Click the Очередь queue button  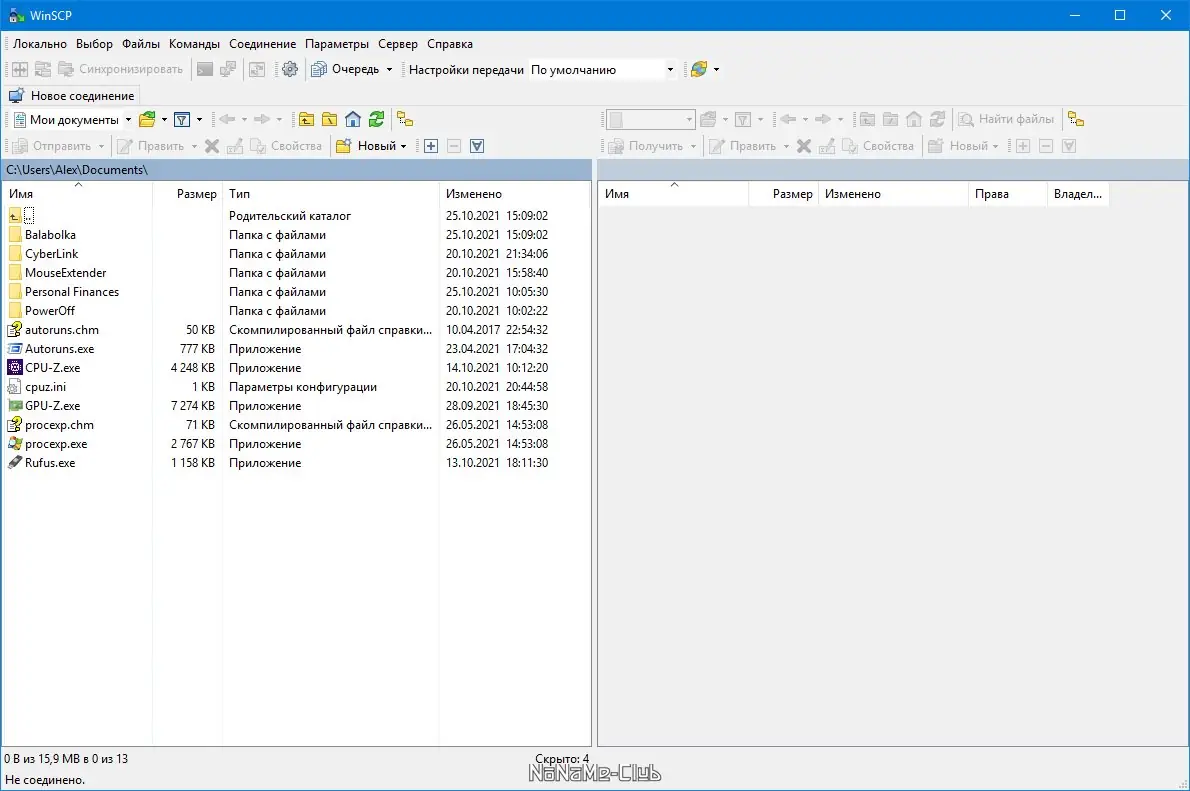click(x=345, y=69)
